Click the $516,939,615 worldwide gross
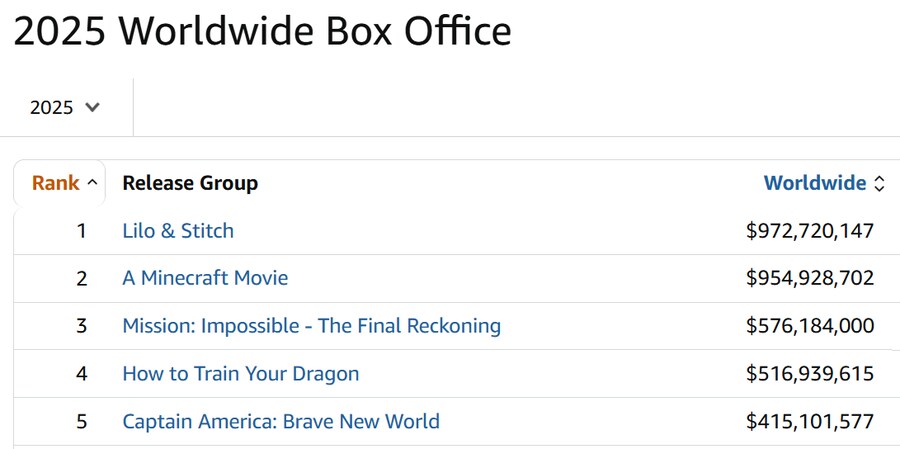Viewport: 900px width, 449px height. (x=810, y=374)
